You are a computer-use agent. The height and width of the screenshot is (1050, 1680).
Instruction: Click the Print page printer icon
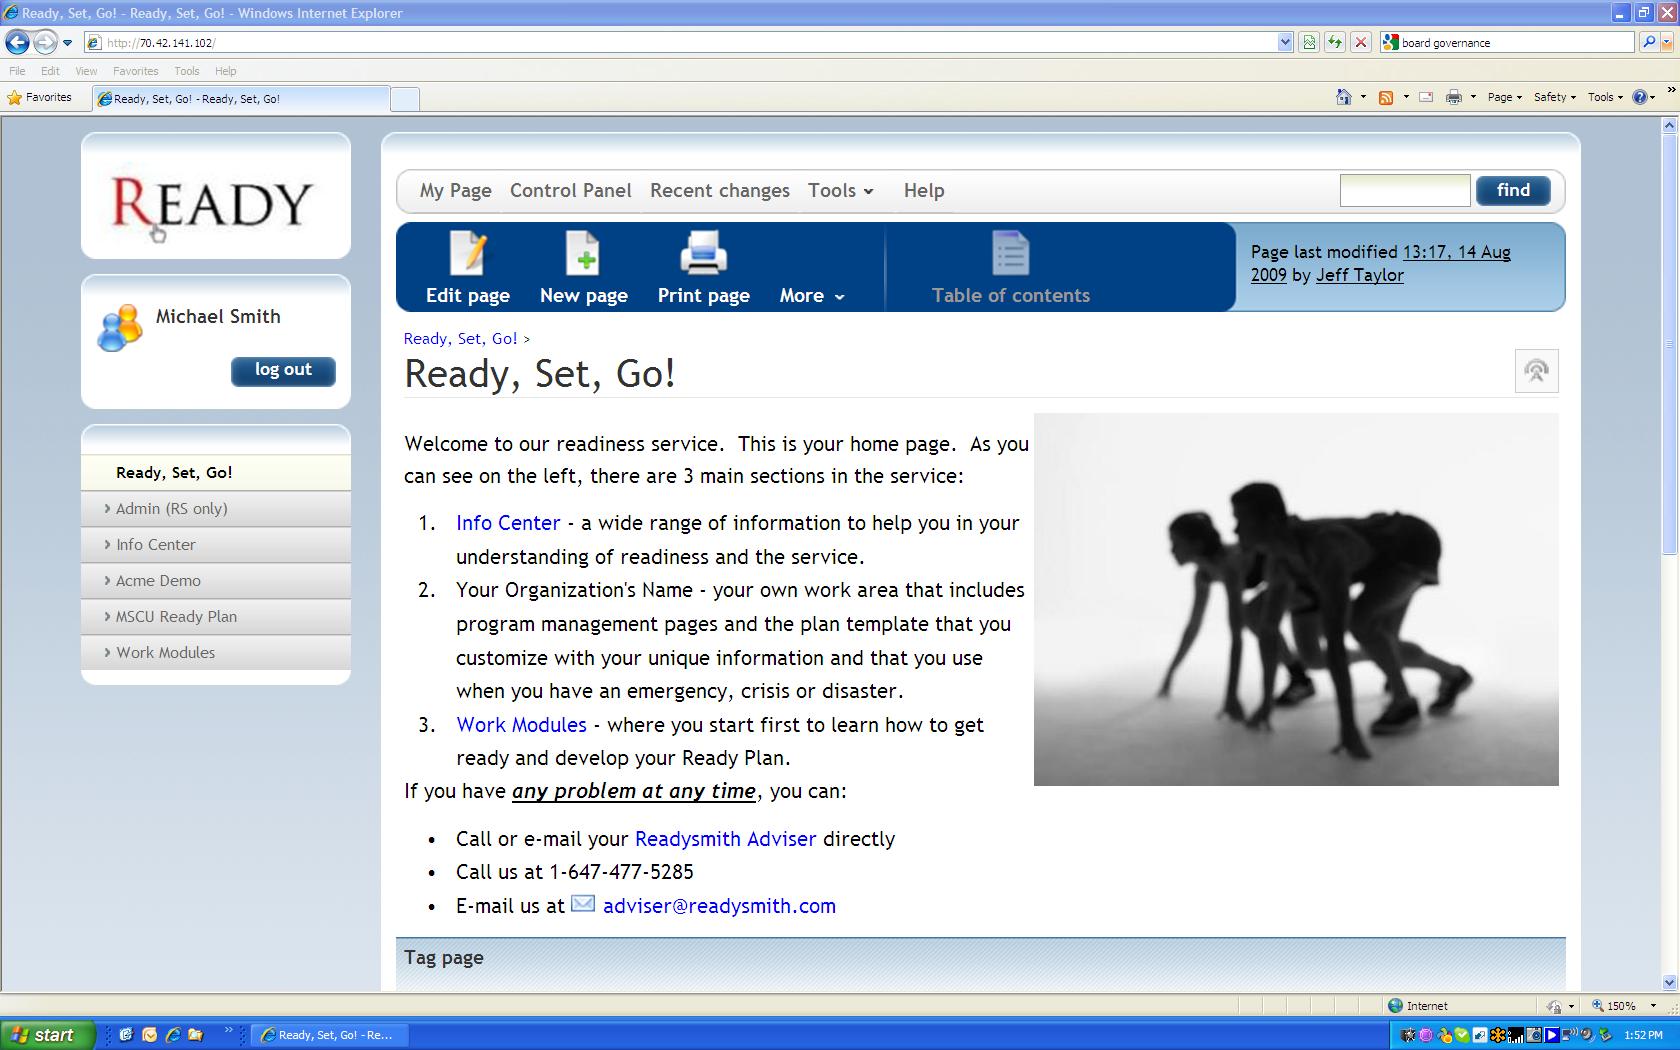coord(703,254)
